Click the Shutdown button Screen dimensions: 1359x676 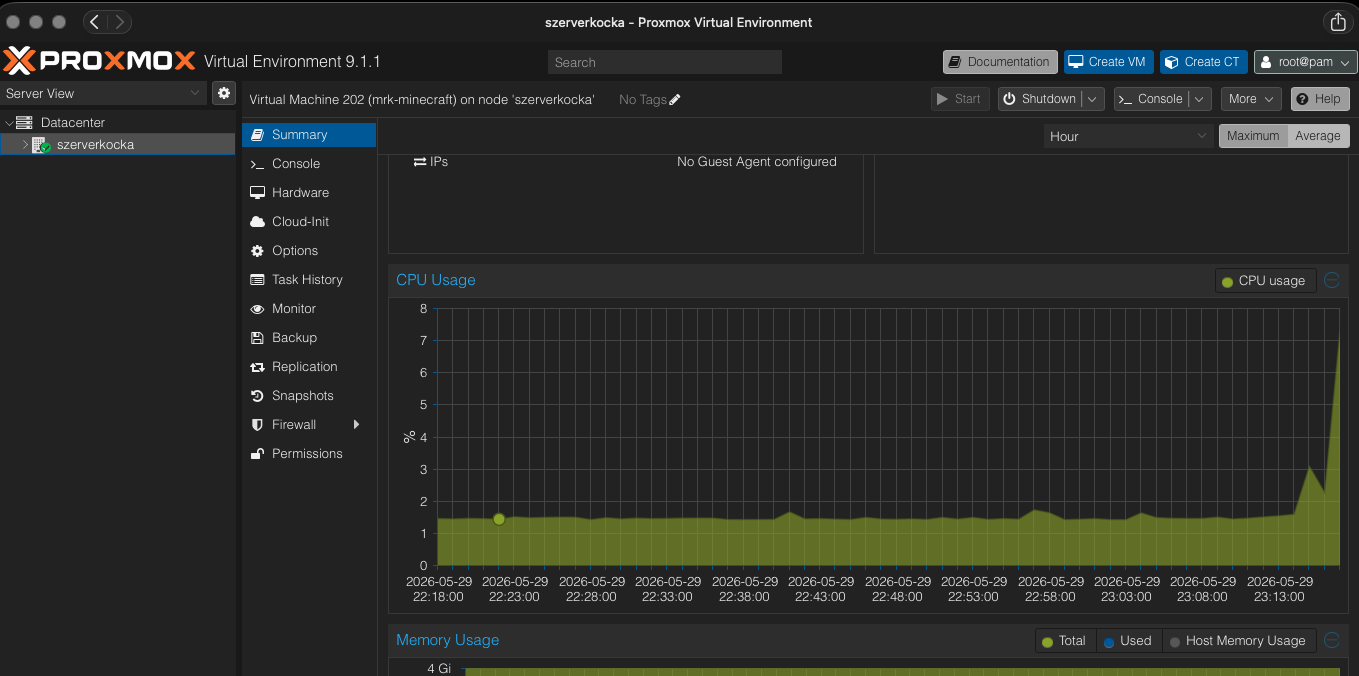(x=1041, y=99)
